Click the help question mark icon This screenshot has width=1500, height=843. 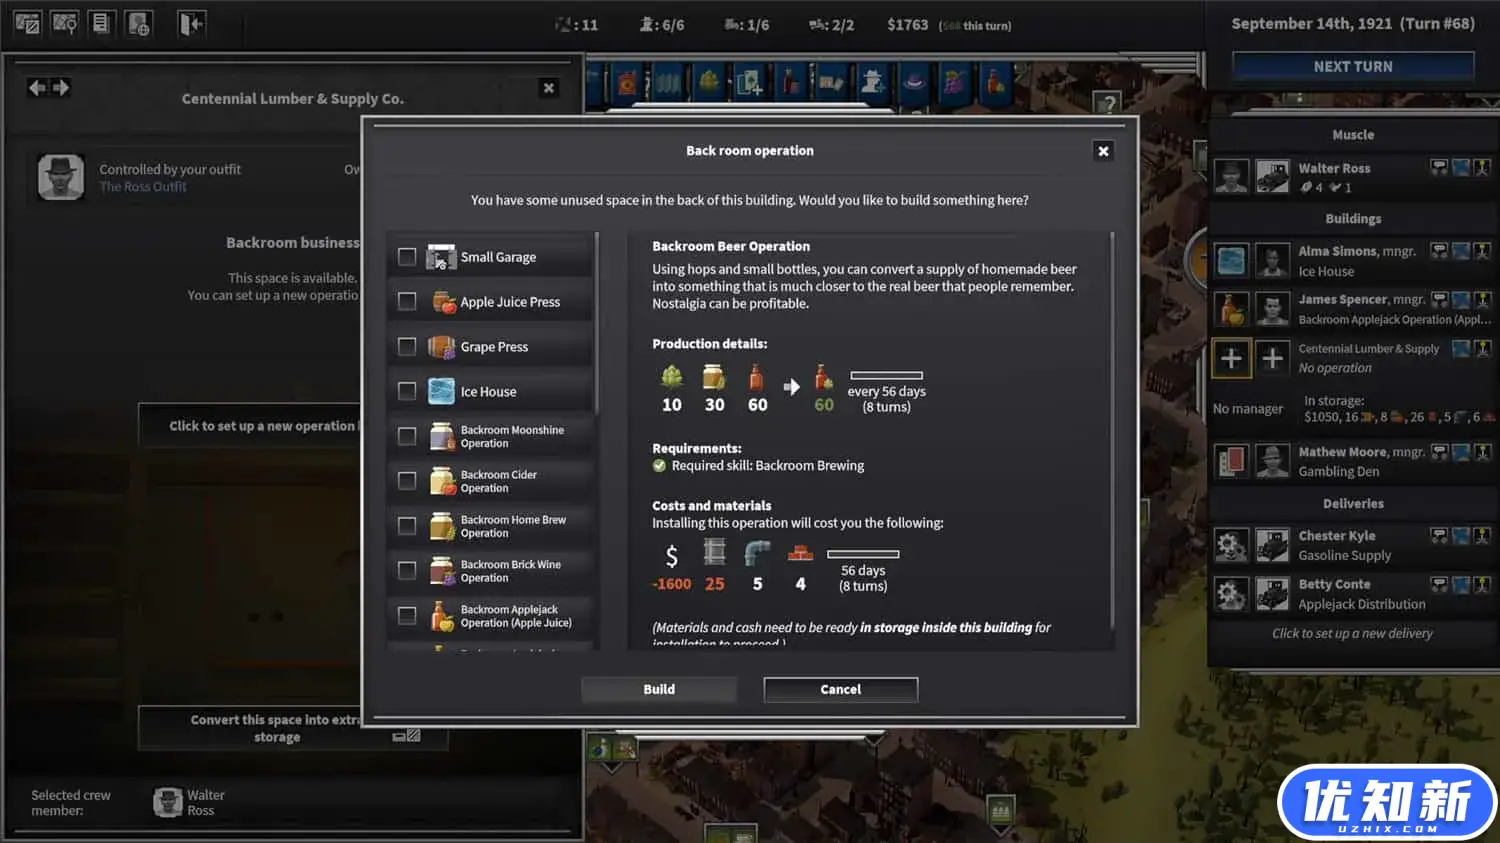tap(1106, 103)
